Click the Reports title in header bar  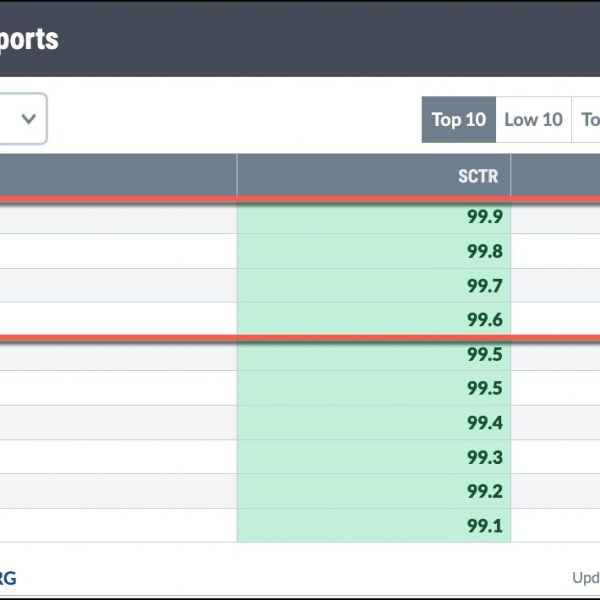coord(29,39)
